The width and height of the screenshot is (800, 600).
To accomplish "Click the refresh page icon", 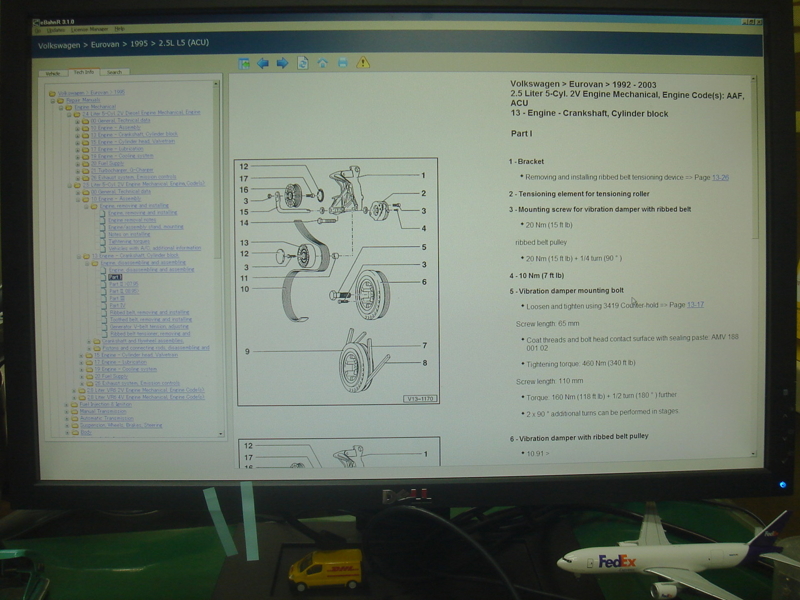I will (x=303, y=63).
